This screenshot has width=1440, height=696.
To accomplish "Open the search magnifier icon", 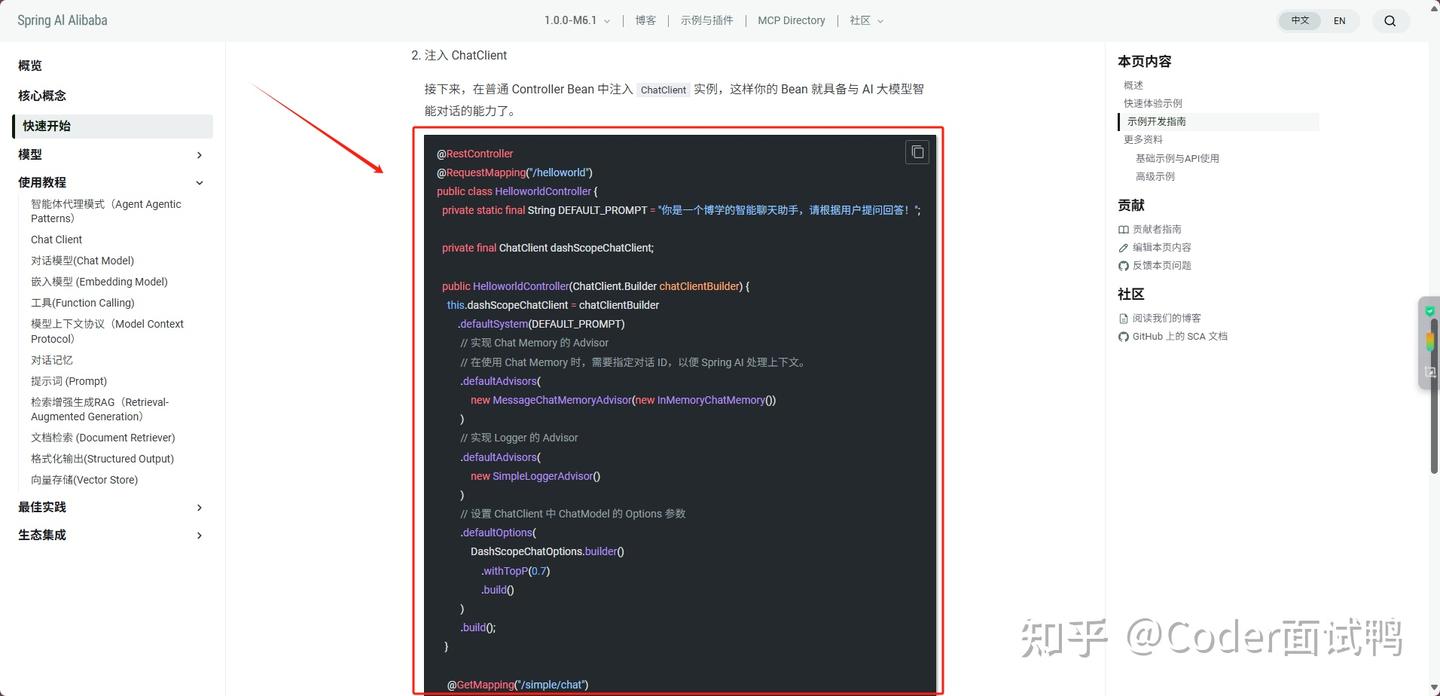I will point(1390,21).
